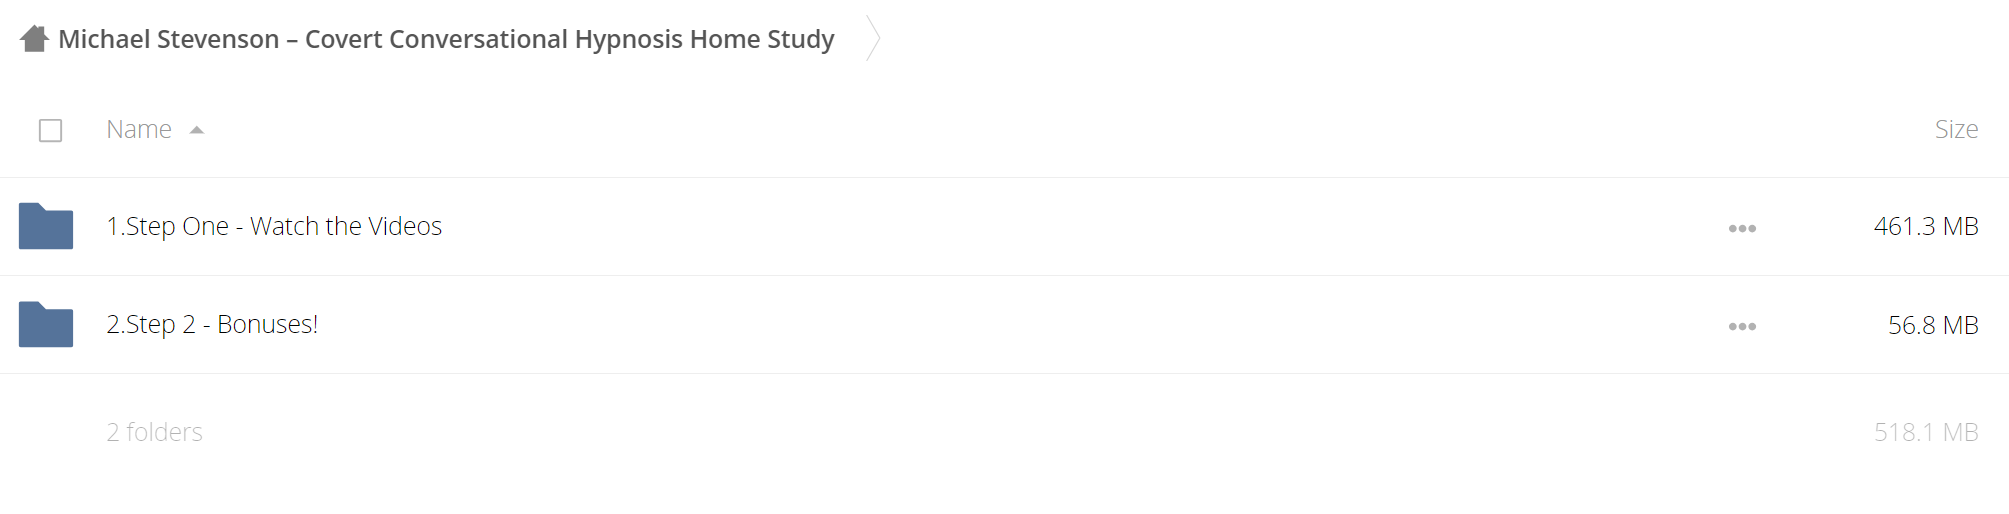The image size is (2009, 514).
Task: Click the breadcrumb chevron separator
Action: pyautogui.click(x=873, y=39)
